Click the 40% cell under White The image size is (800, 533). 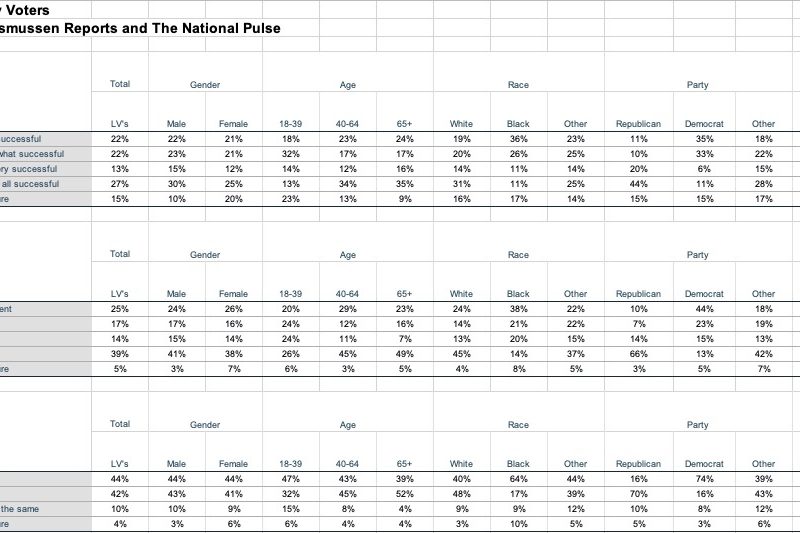(461, 480)
